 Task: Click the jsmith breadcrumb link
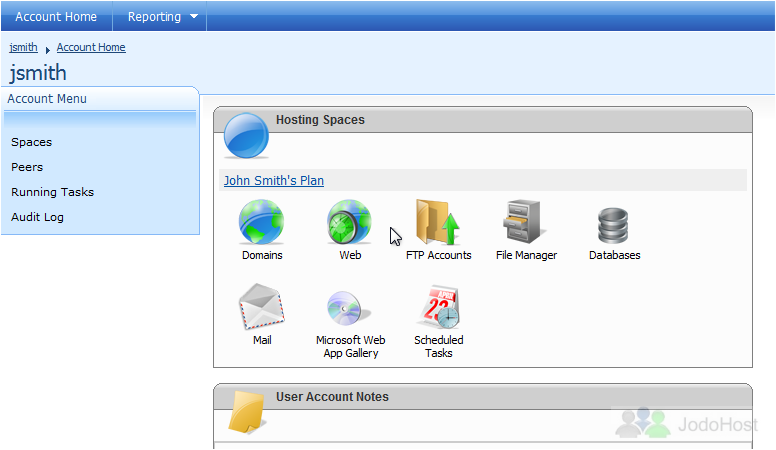pyautogui.click(x=24, y=47)
